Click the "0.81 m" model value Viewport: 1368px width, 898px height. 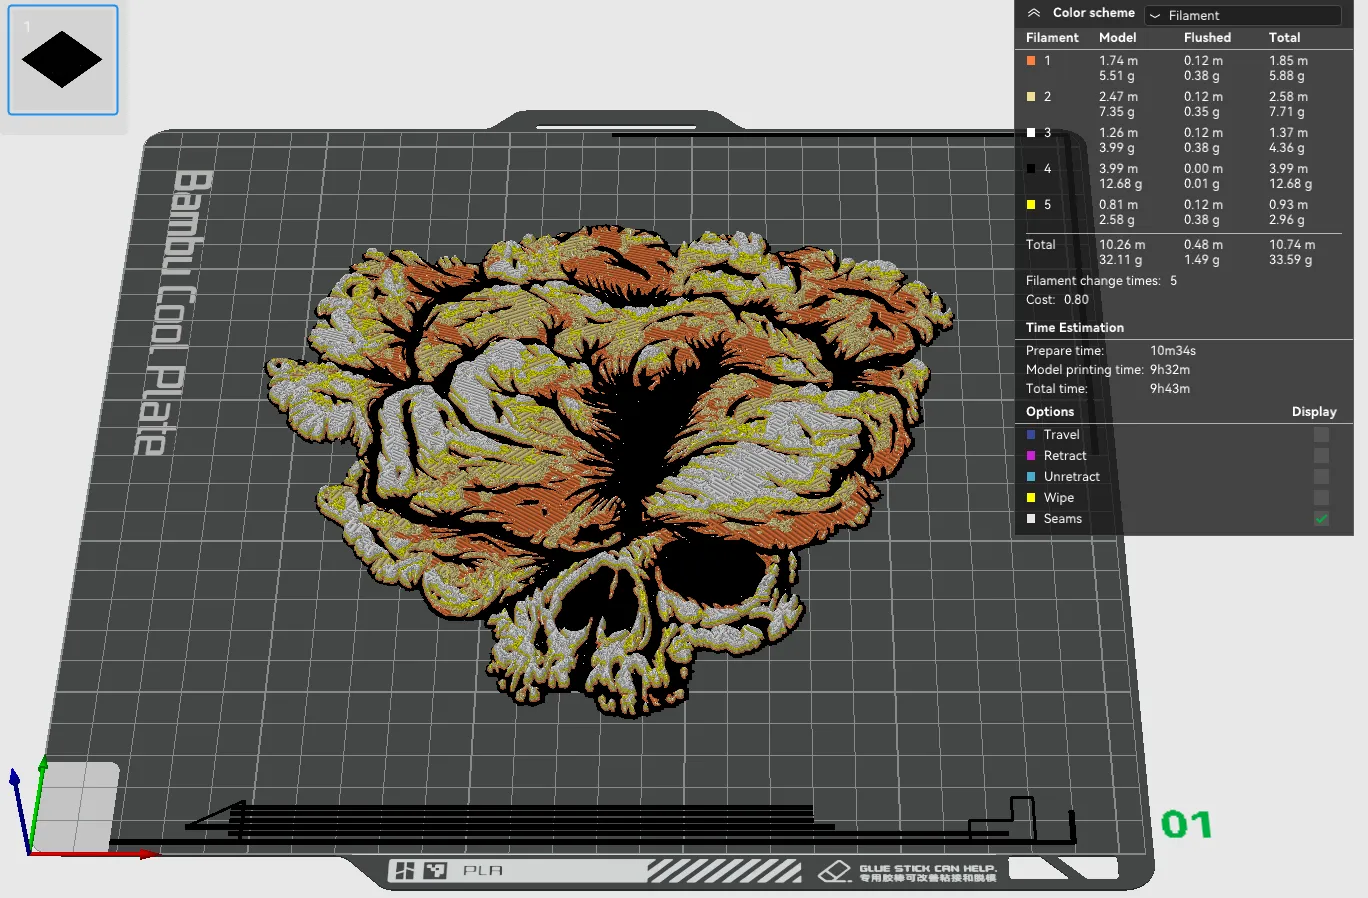click(1118, 205)
